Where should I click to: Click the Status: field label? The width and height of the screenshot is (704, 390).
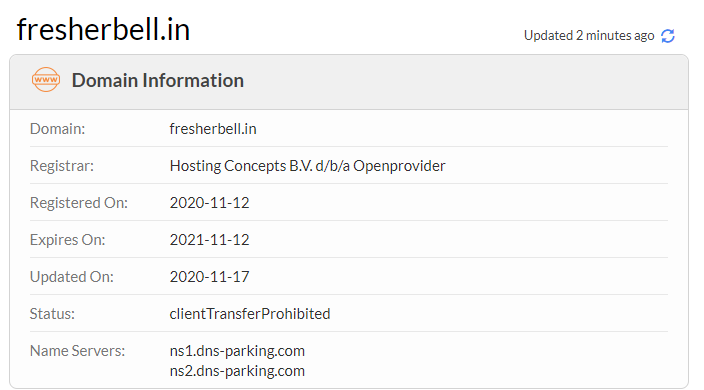click(x=52, y=314)
